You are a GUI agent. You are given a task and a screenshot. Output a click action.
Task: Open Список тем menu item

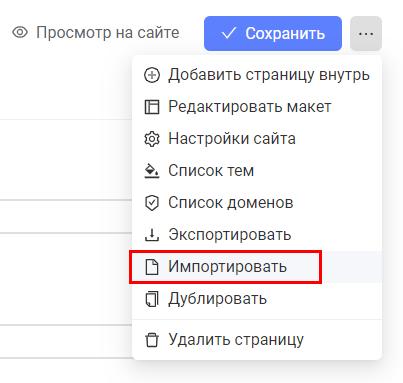click(x=257, y=171)
